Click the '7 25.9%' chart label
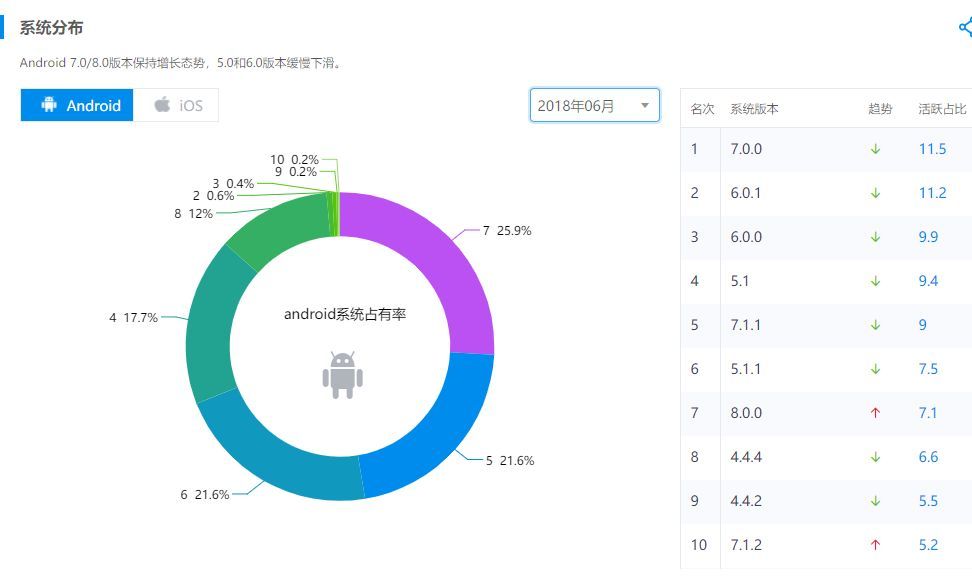 (x=507, y=231)
